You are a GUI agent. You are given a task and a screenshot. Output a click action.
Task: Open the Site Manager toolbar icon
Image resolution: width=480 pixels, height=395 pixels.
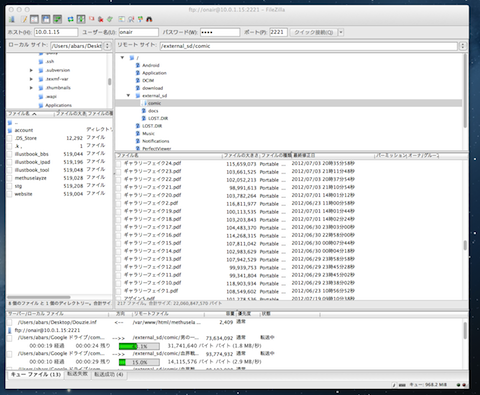coord(12,19)
